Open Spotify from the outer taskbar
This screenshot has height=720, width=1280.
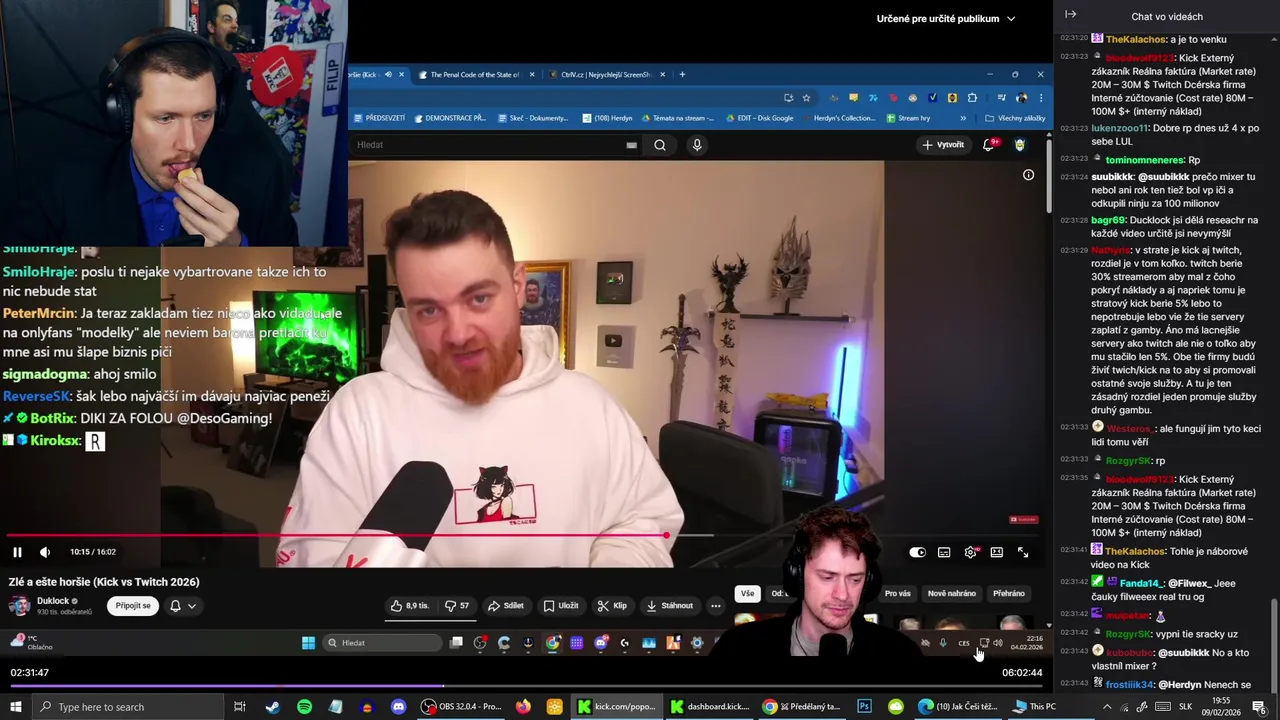click(x=304, y=707)
